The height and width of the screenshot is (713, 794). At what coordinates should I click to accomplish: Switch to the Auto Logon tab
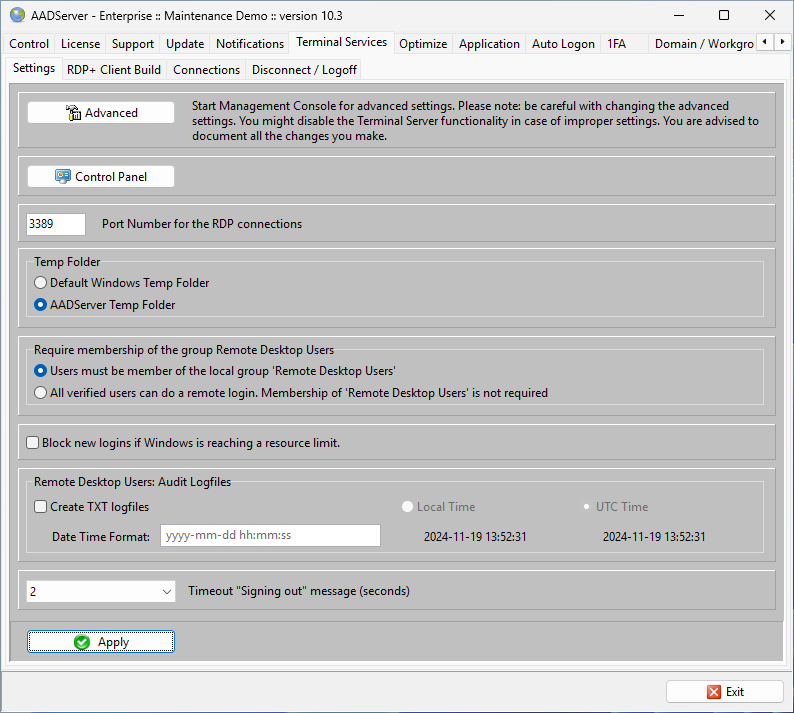563,44
